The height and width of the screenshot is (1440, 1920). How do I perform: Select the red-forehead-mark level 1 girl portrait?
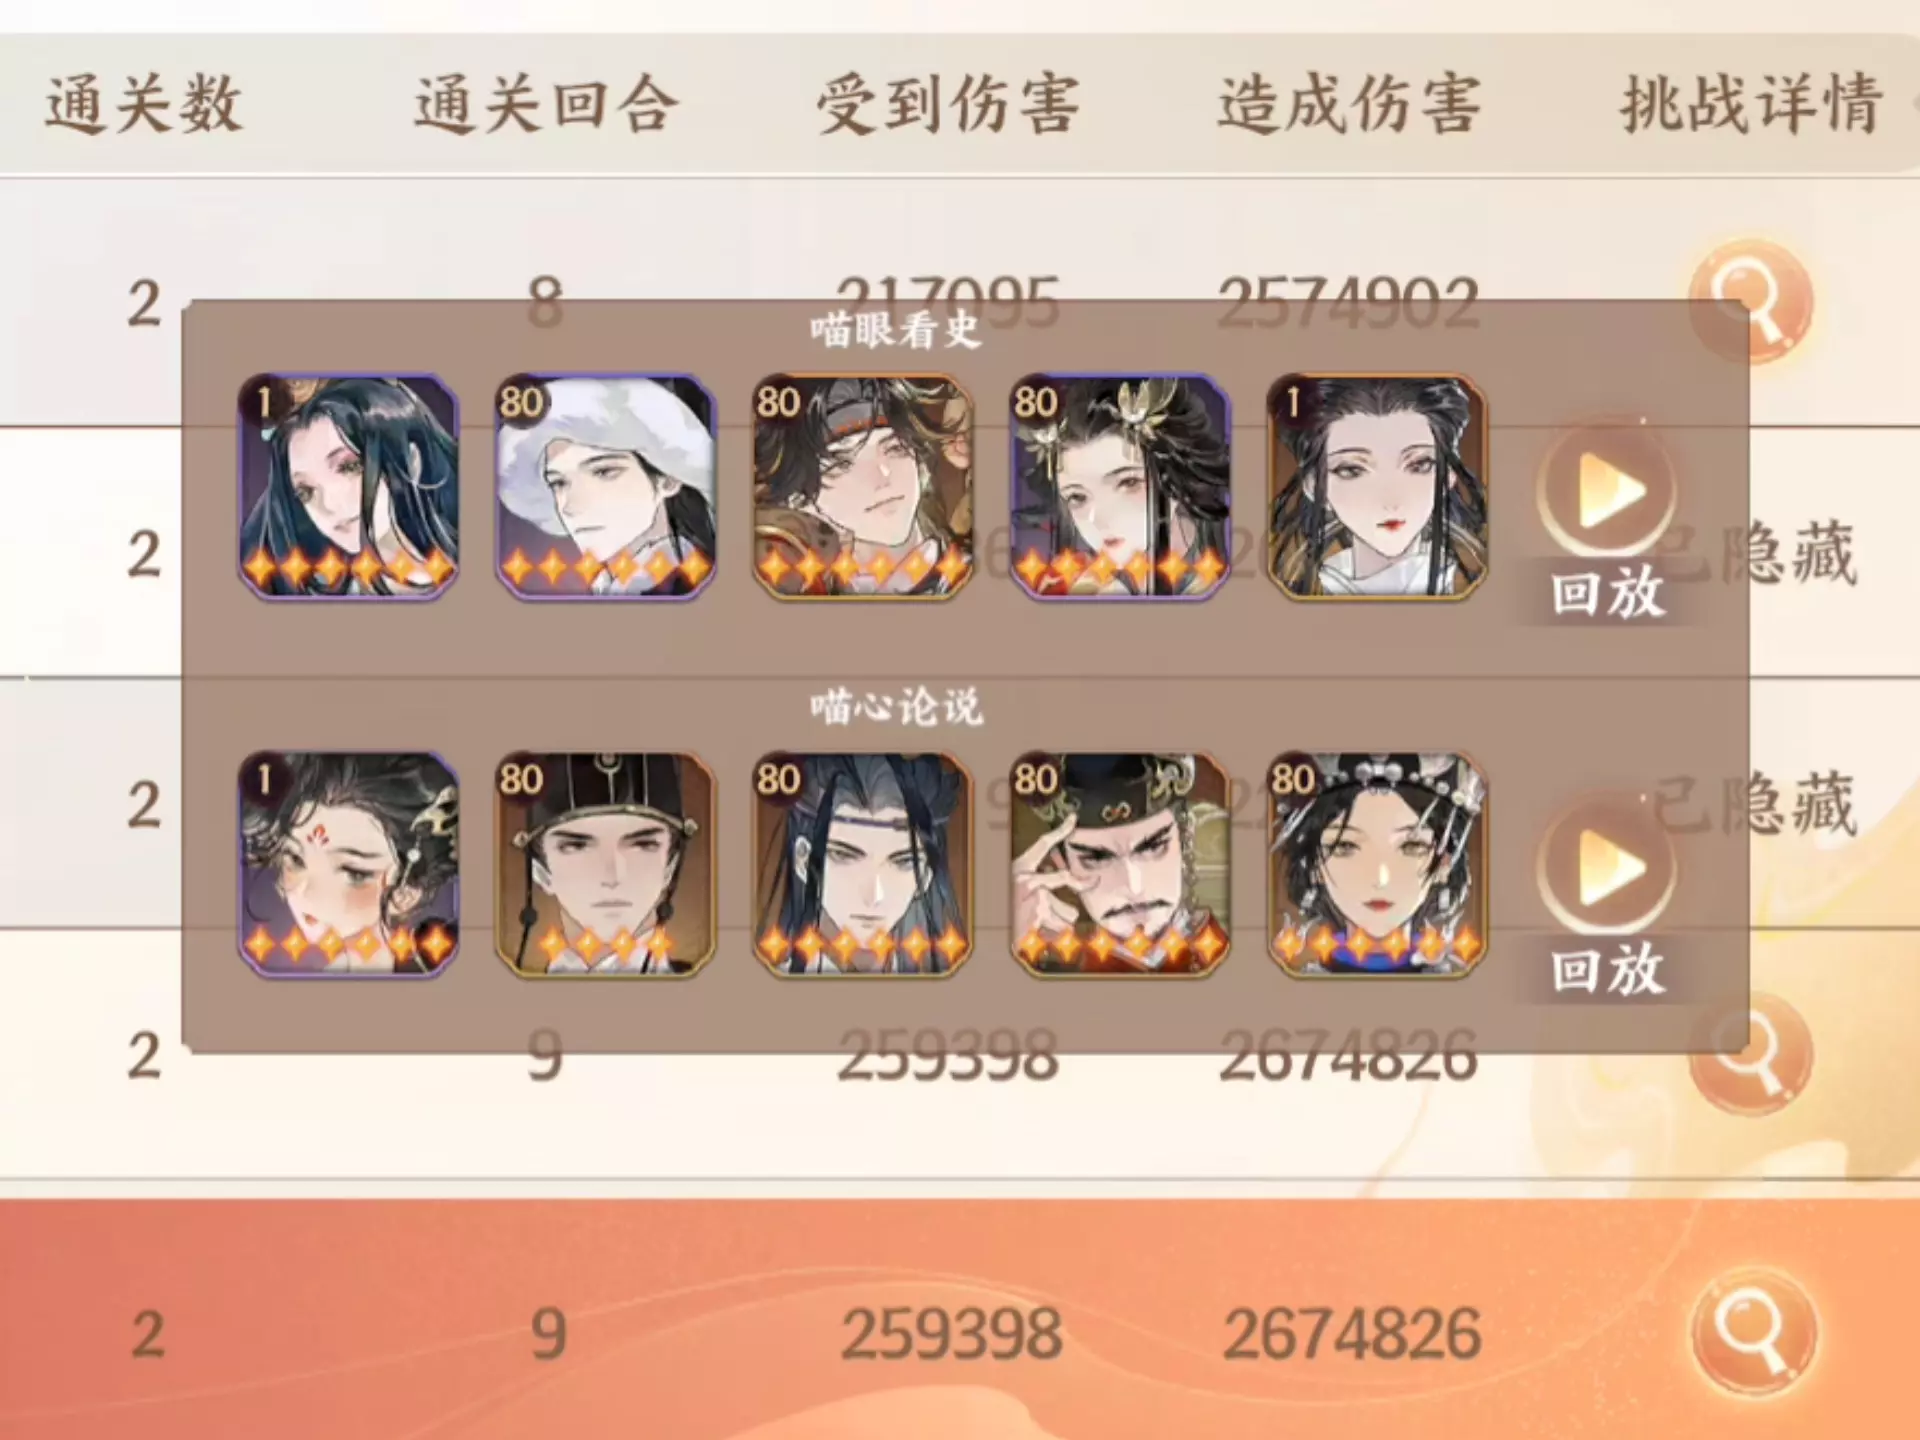tap(348, 864)
